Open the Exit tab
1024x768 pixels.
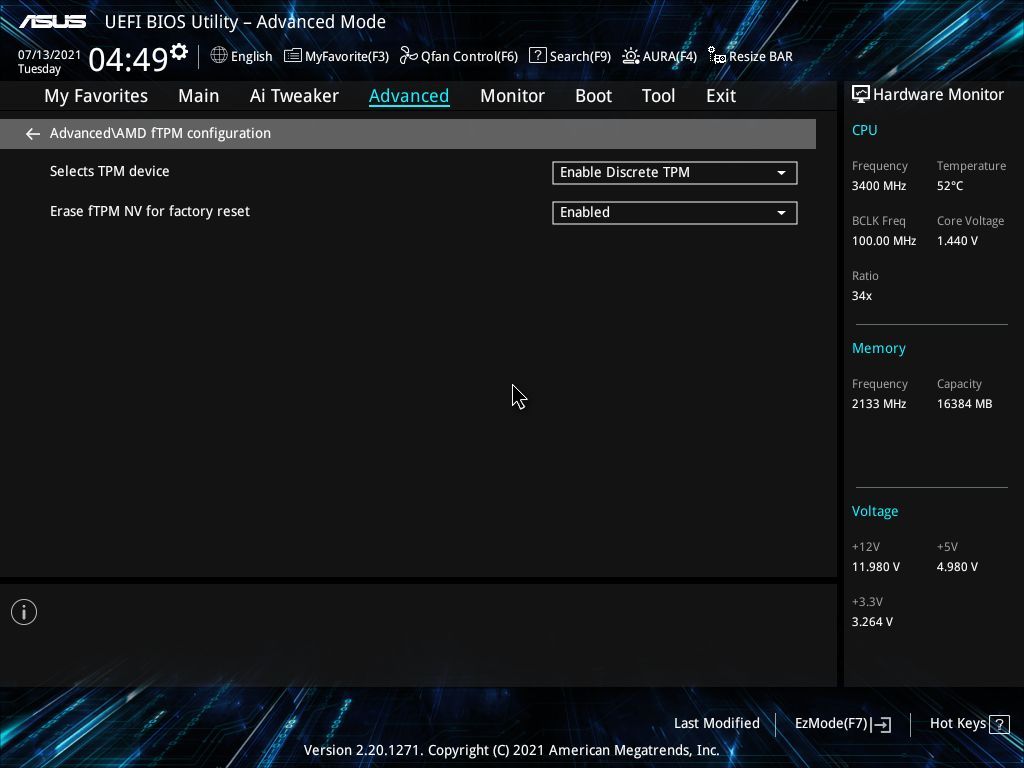[x=721, y=96]
